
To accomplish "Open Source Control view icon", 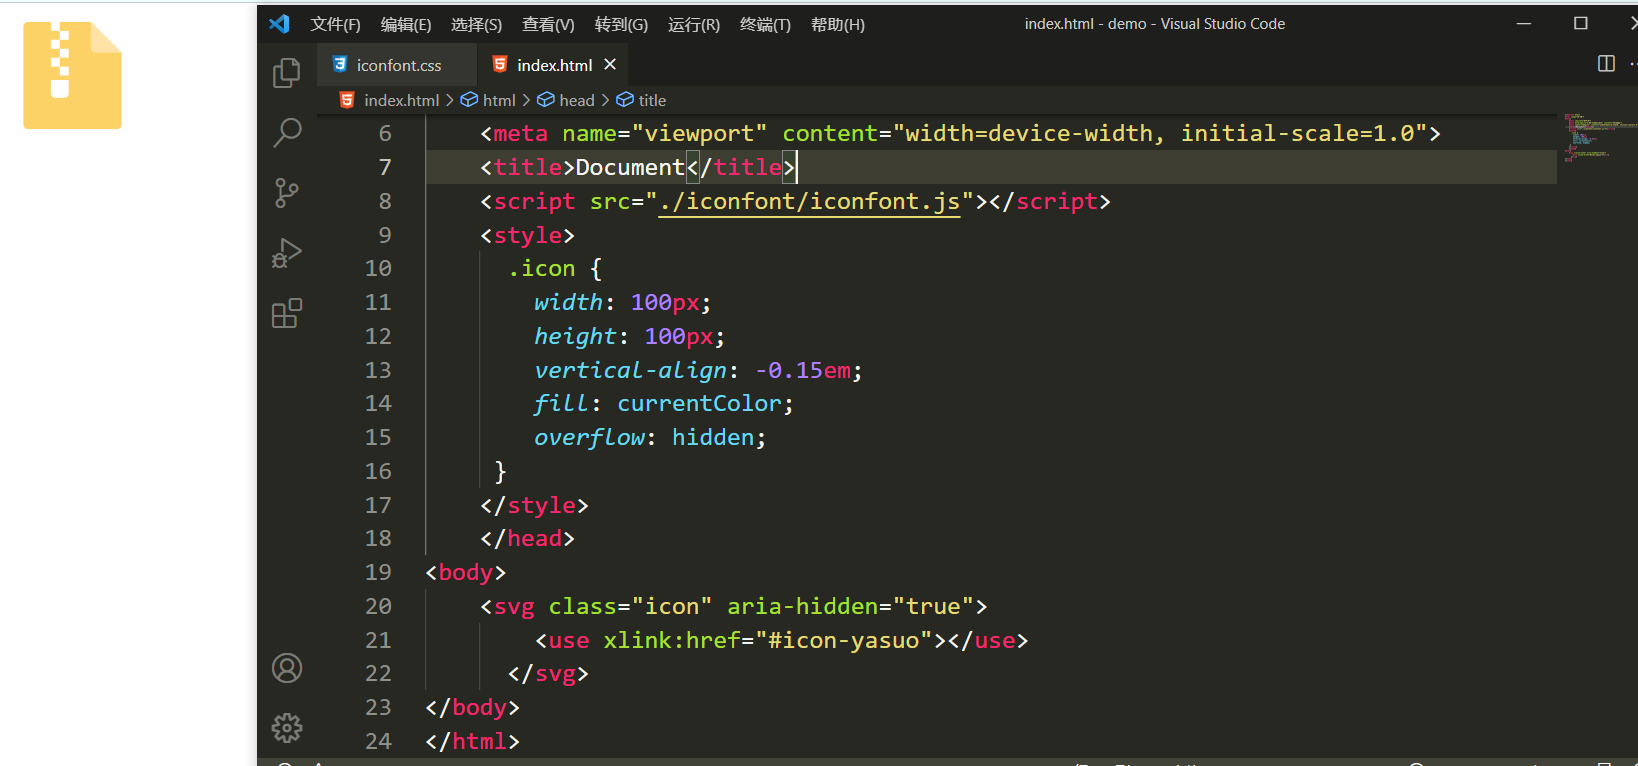I will click(x=287, y=192).
